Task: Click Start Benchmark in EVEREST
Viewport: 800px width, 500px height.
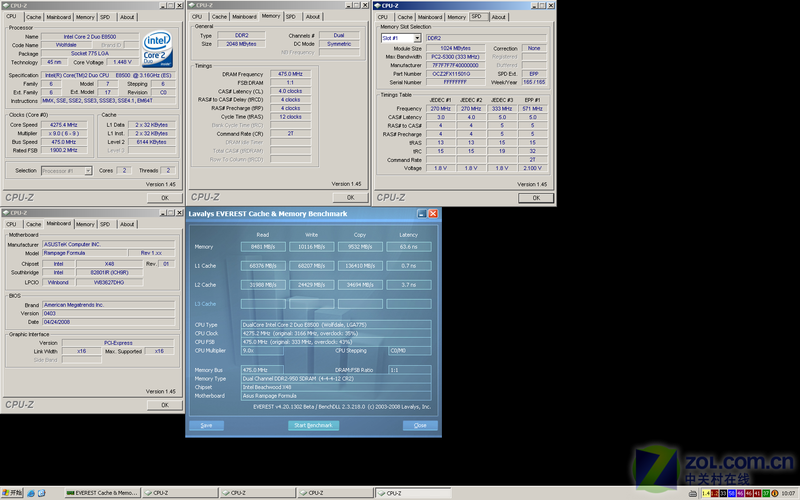Action: (x=313, y=425)
